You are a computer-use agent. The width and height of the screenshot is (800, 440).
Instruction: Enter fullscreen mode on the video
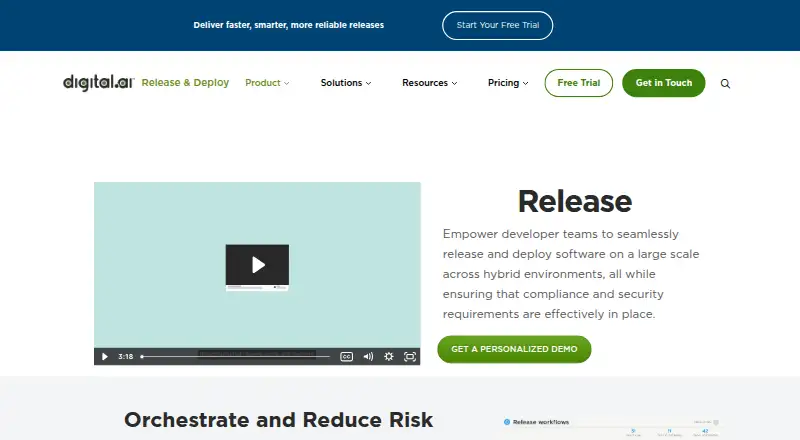410,356
